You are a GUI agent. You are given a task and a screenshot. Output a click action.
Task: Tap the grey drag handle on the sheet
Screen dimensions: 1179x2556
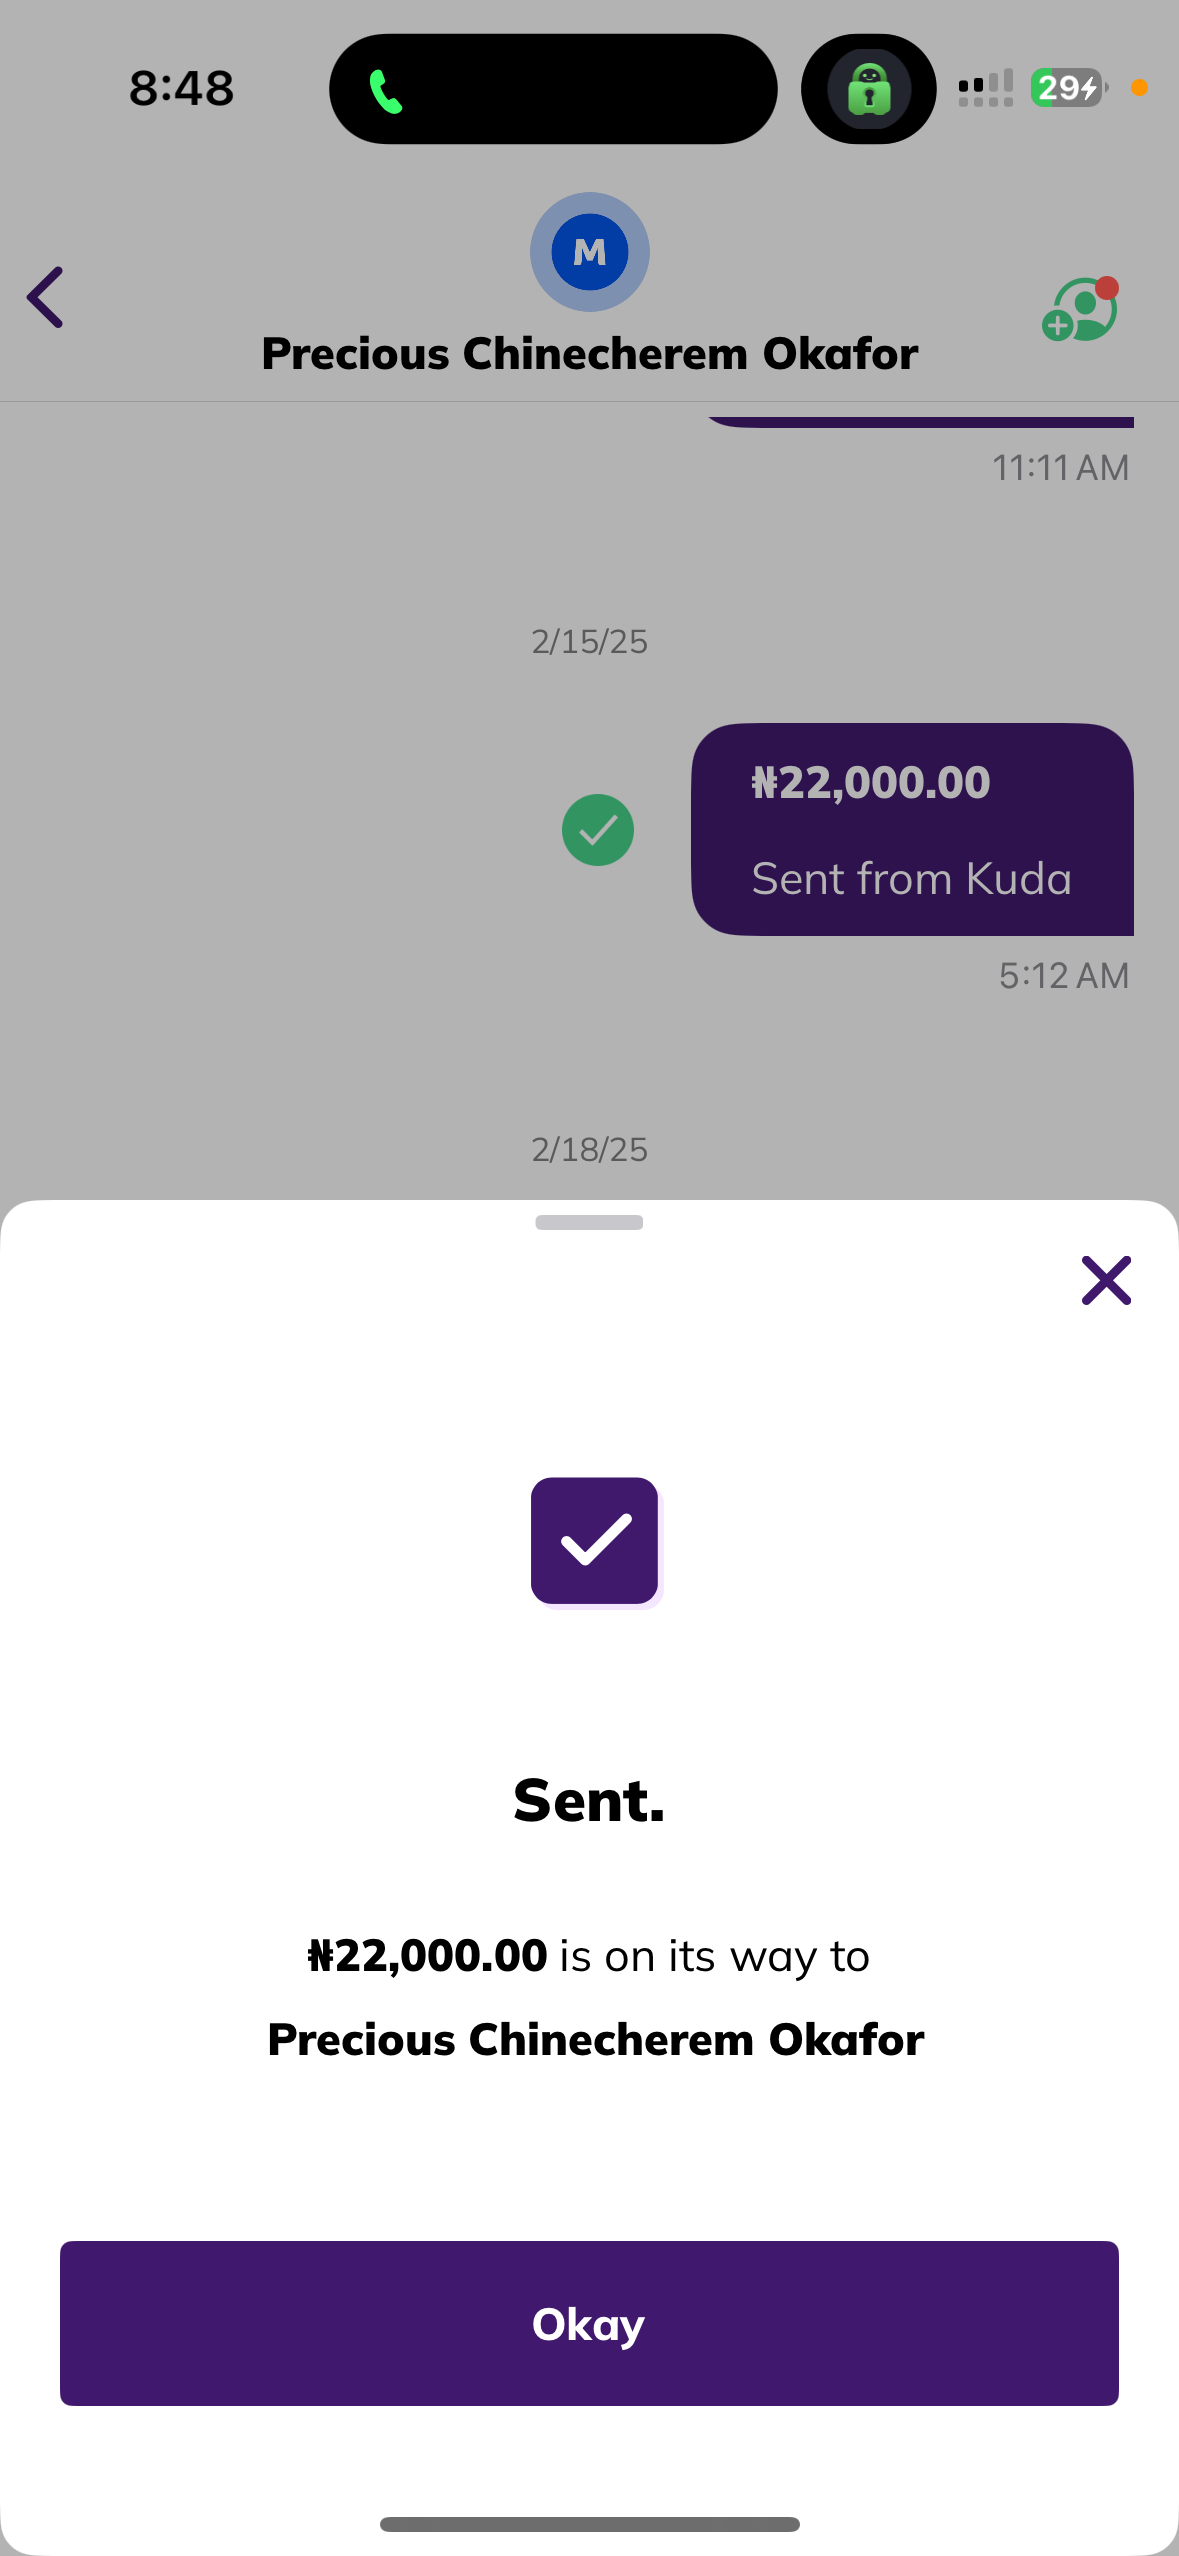coord(589,1222)
